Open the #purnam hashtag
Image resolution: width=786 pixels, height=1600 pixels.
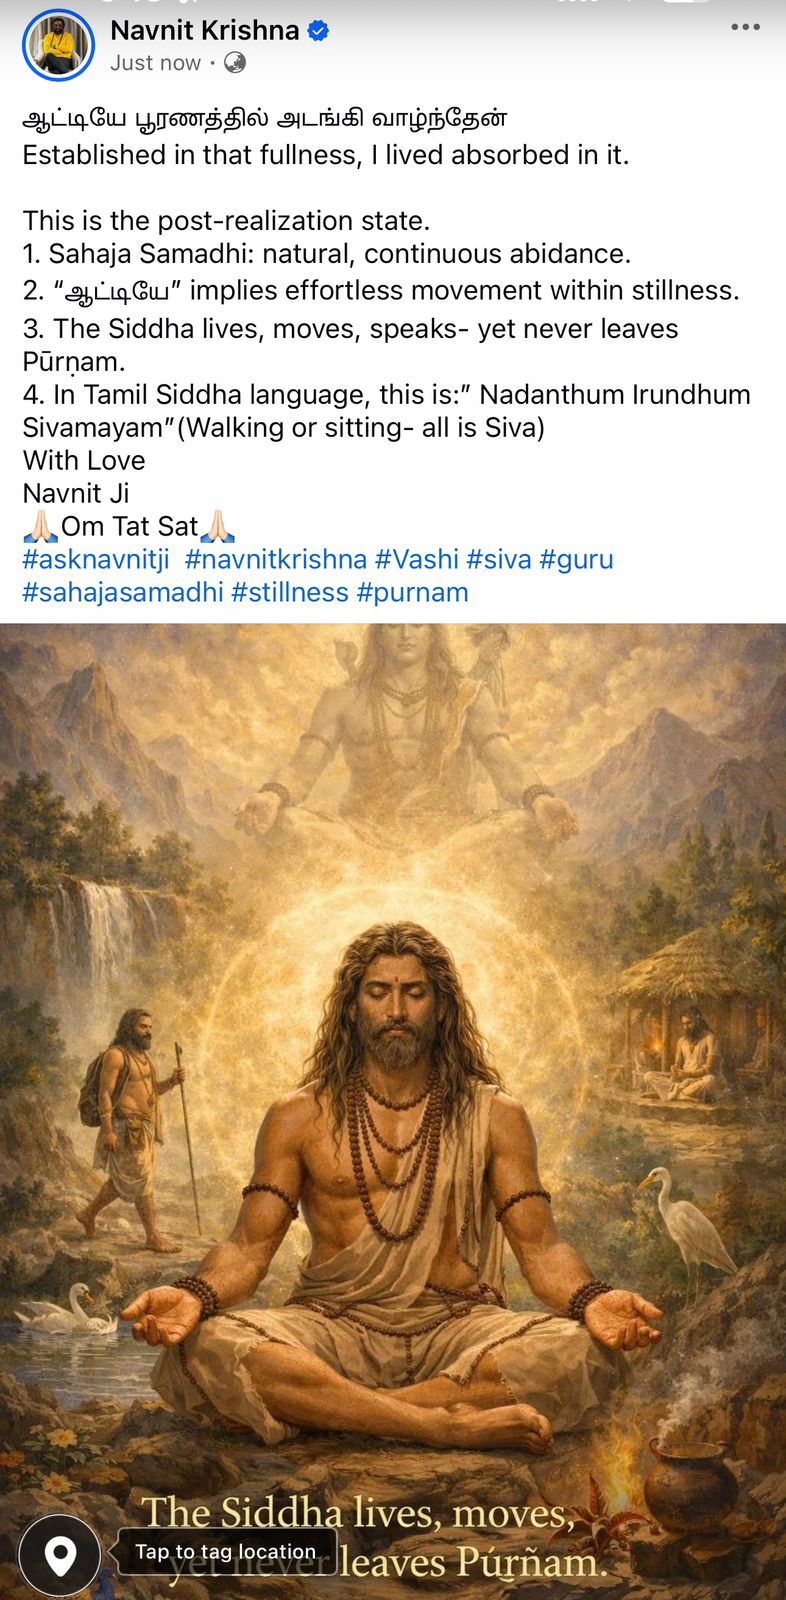(x=413, y=592)
